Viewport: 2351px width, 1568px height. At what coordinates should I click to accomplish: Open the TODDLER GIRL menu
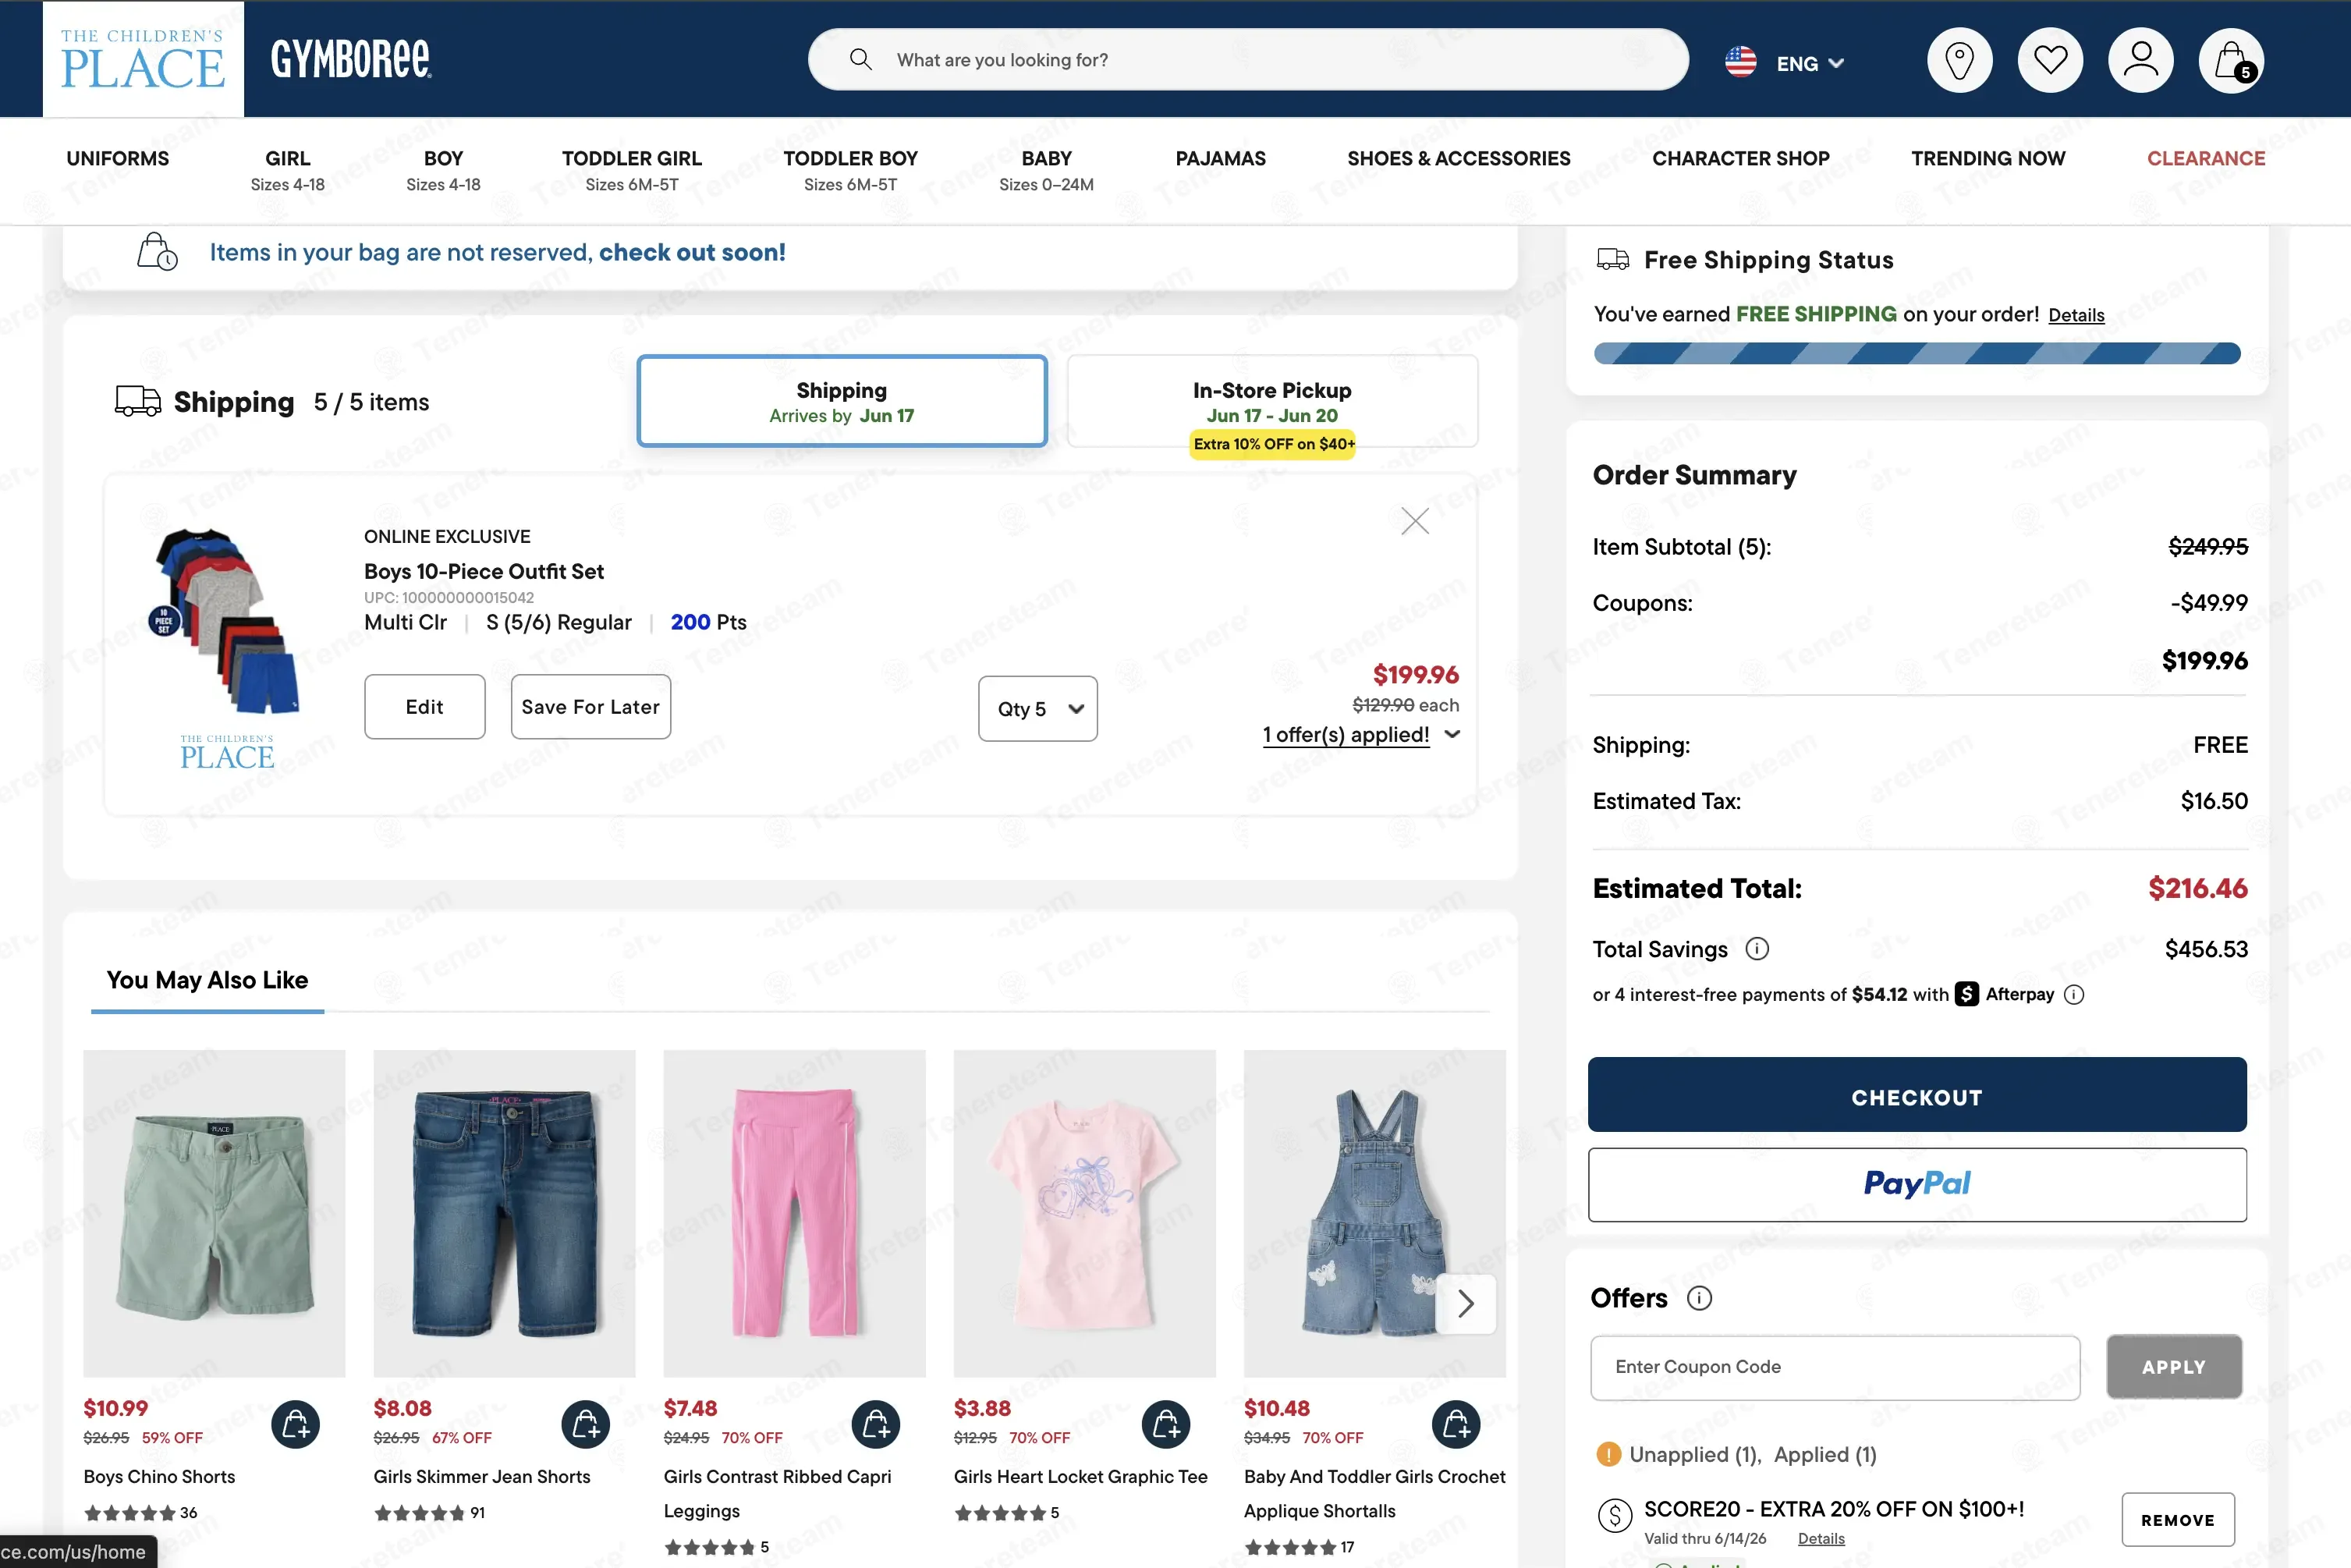click(x=631, y=170)
